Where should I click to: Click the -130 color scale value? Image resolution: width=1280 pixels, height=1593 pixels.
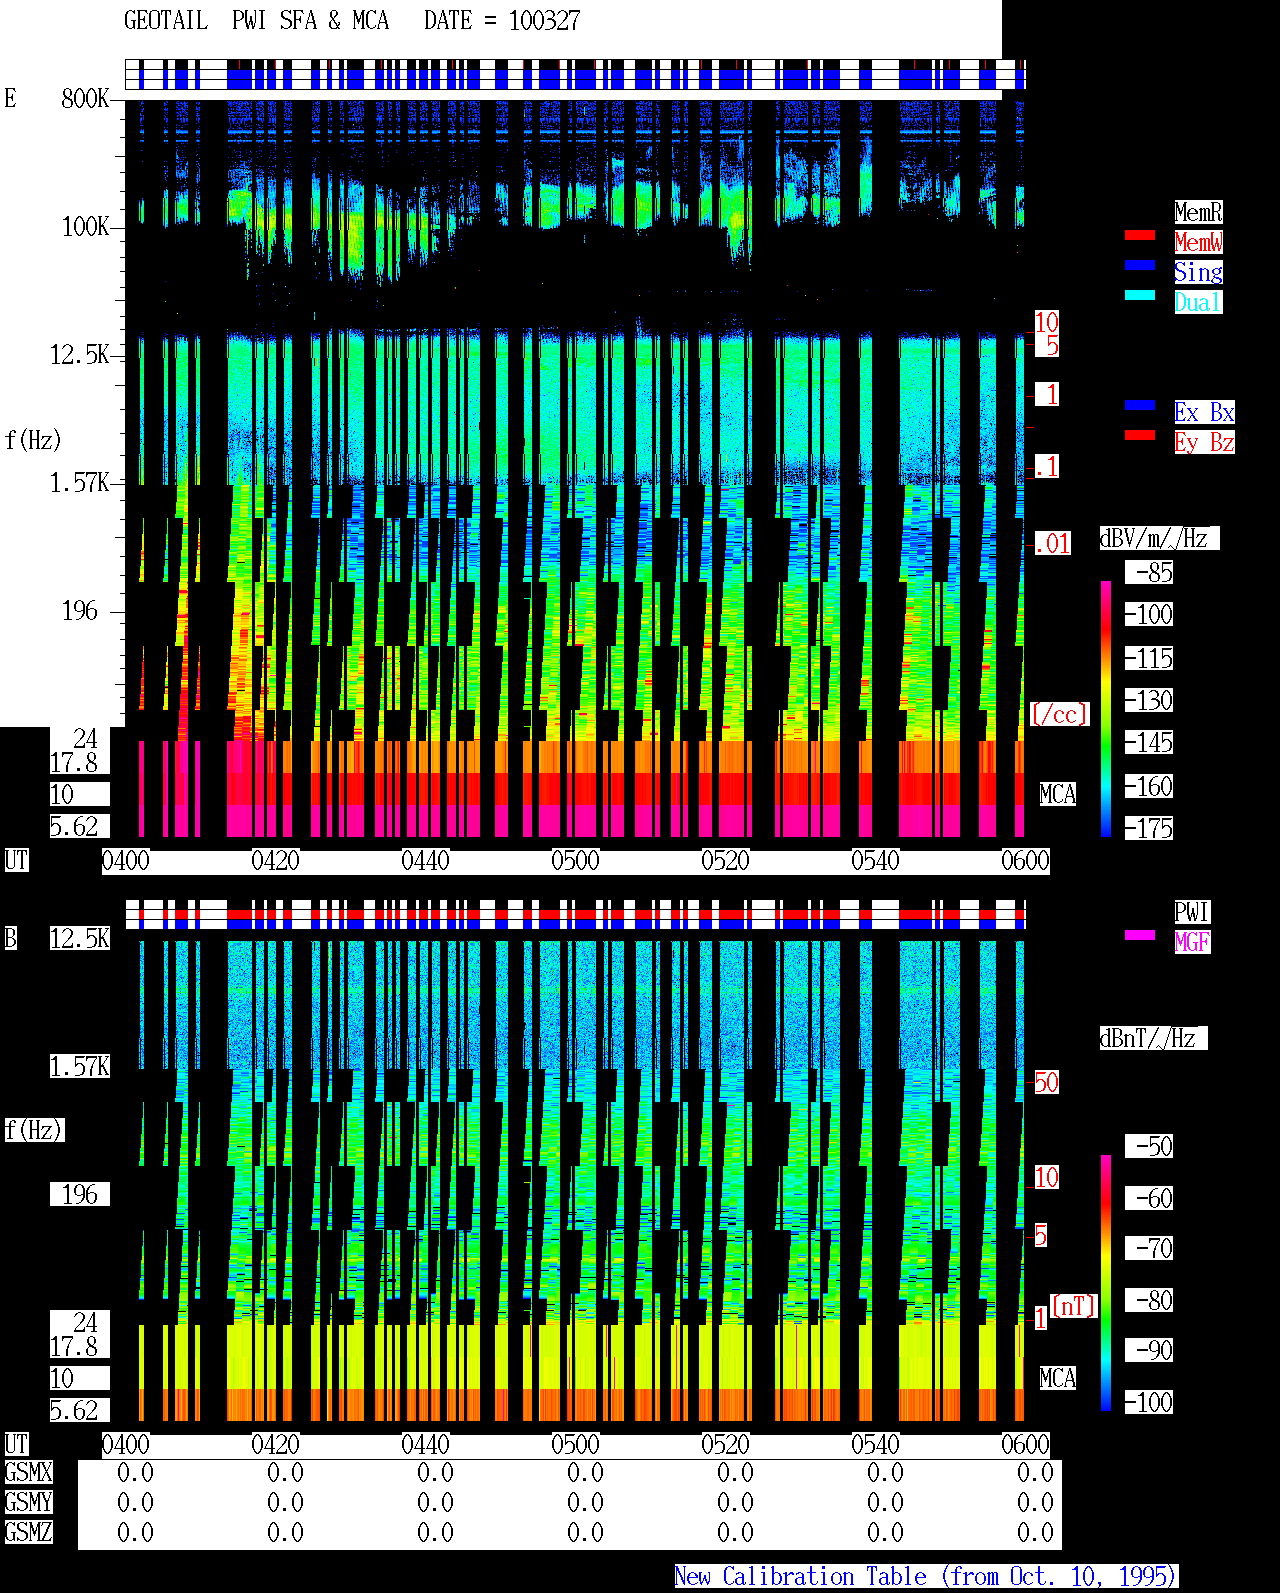pos(1149,700)
